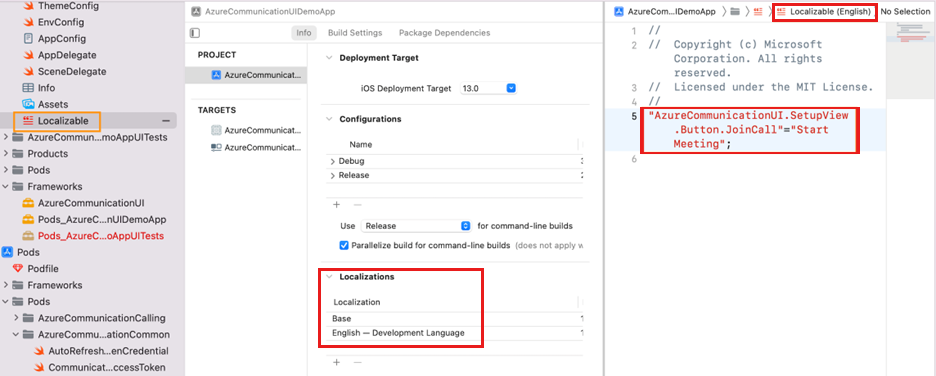Toggle Parallelize build for command-line builds

[344, 245]
